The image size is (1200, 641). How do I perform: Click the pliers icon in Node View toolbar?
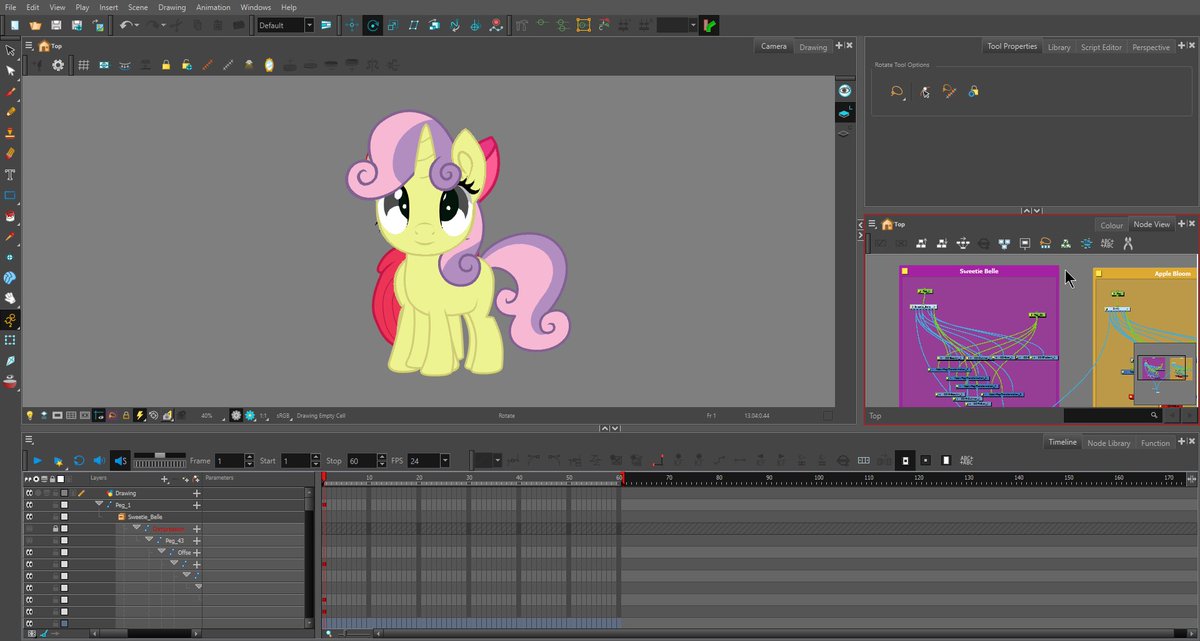[1127, 243]
